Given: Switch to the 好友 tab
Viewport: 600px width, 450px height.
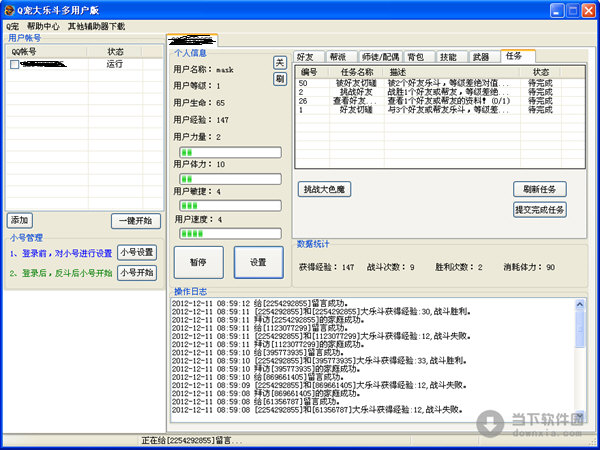Looking at the screenshot, I should [308, 57].
